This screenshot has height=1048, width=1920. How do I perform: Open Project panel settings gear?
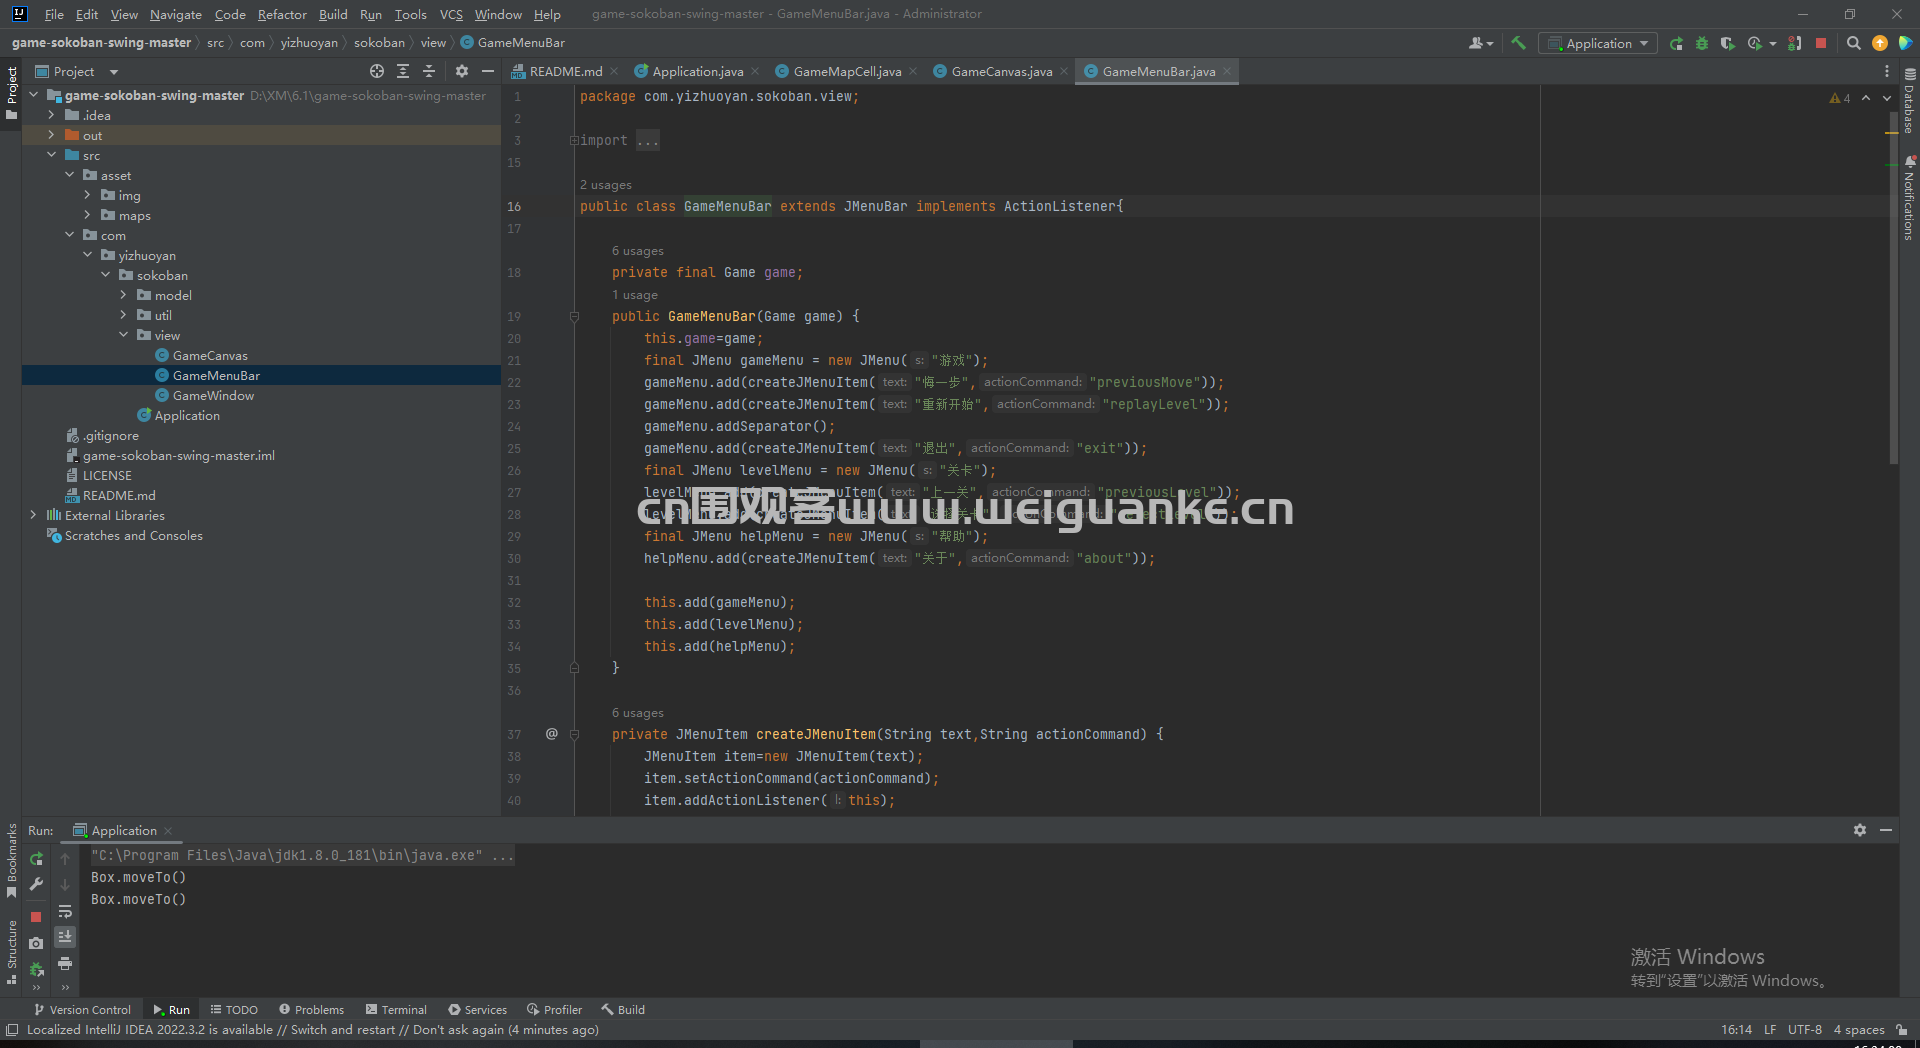pyautogui.click(x=461, y=71)
